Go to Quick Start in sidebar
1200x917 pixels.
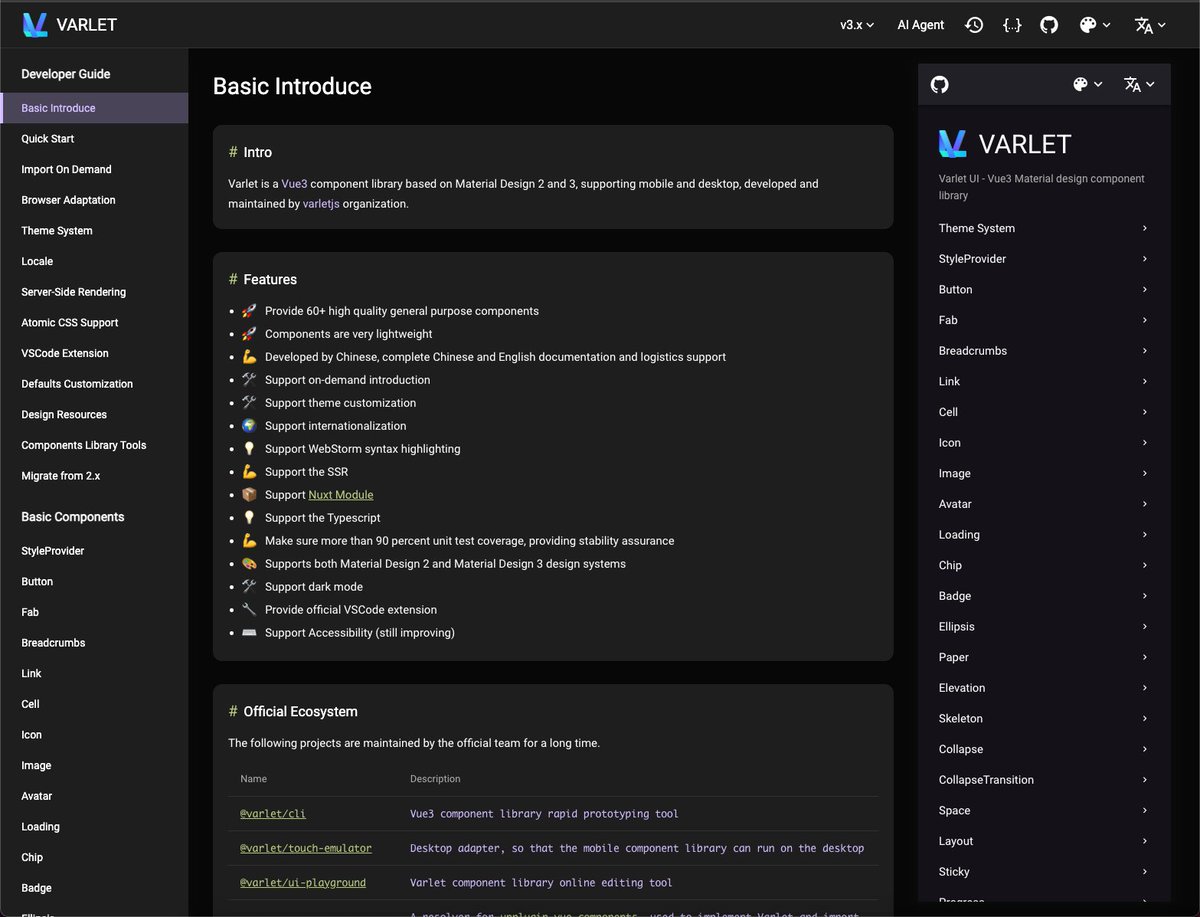[94, 139]
